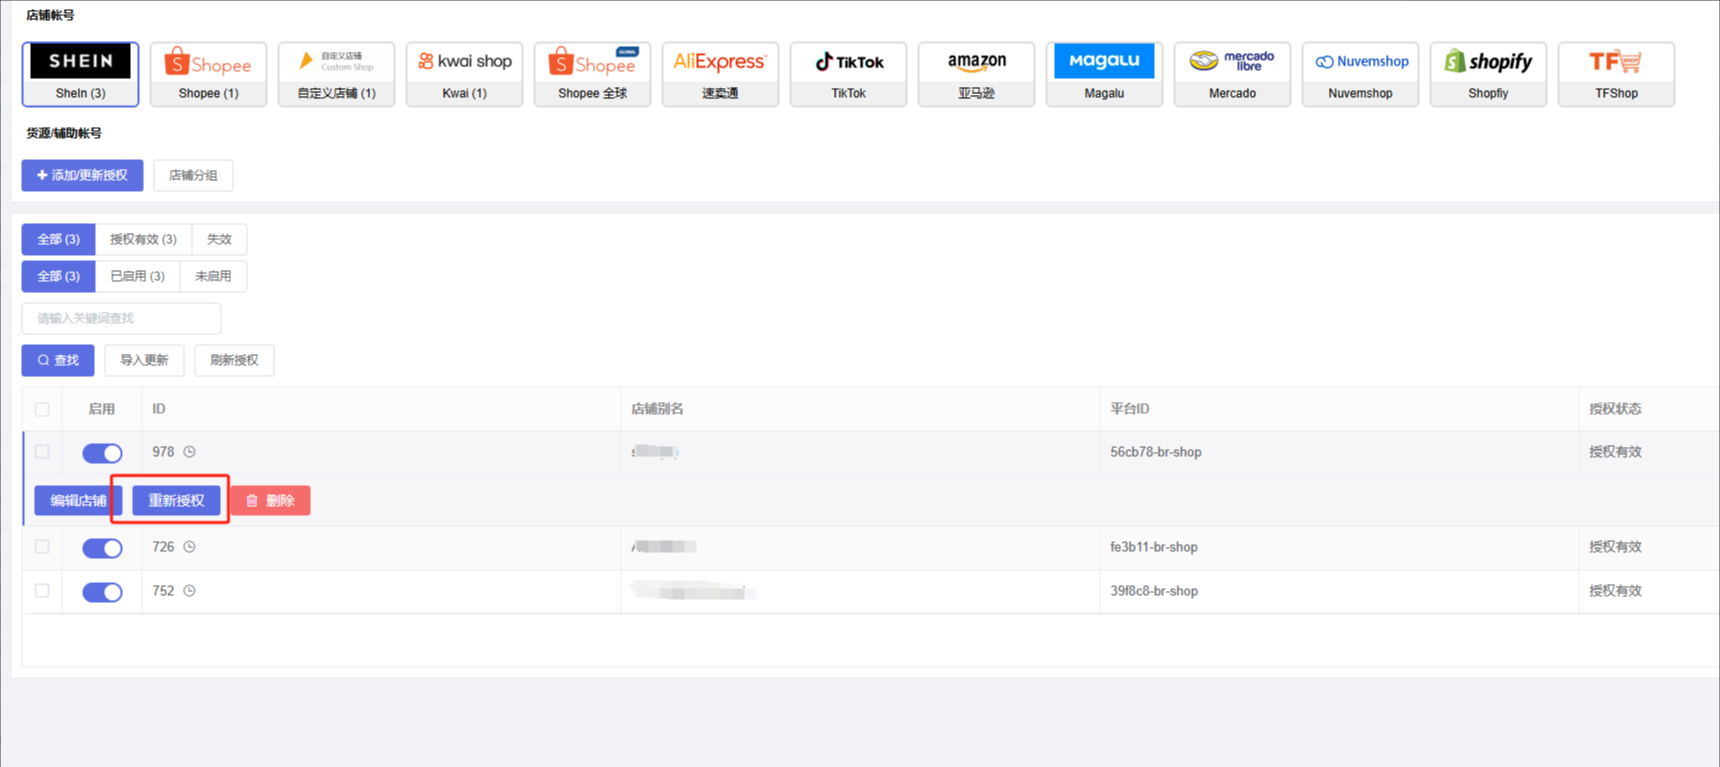Click the ID value 752
1720x767 pixels.
[x=163, y=591]
